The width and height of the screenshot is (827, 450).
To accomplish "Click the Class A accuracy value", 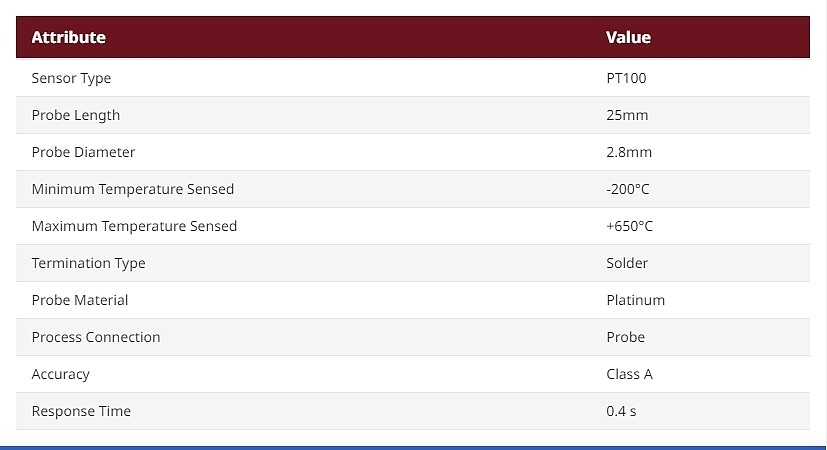I will tap(630, 374).
